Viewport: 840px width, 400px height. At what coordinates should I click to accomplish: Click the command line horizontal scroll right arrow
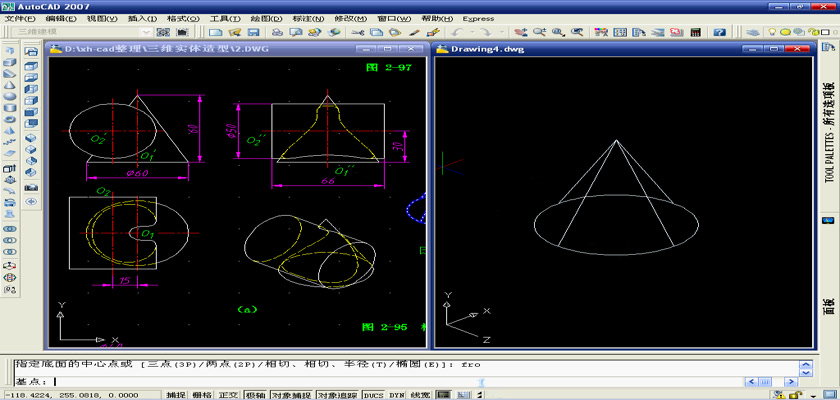790,382
